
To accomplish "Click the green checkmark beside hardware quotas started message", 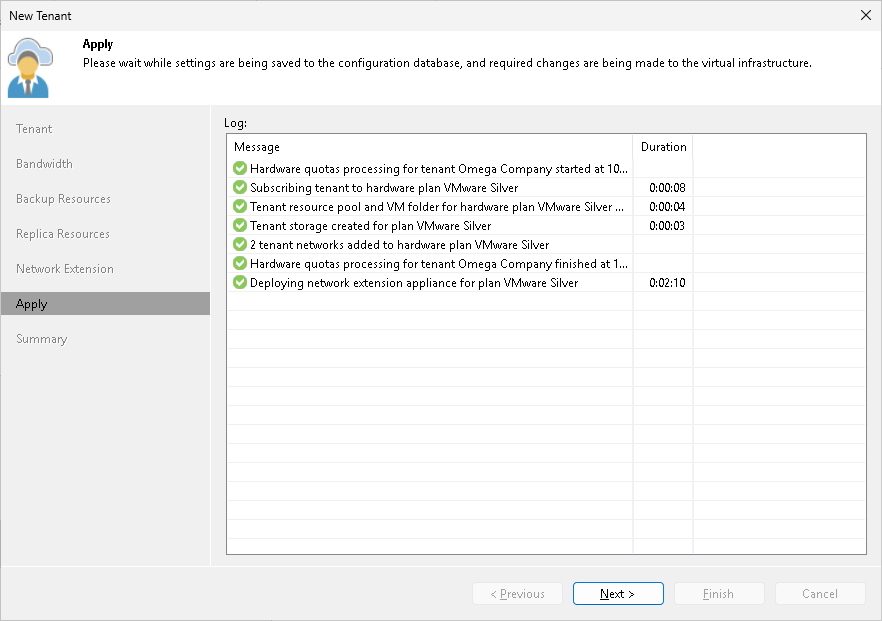I will (x=240, y=168).
